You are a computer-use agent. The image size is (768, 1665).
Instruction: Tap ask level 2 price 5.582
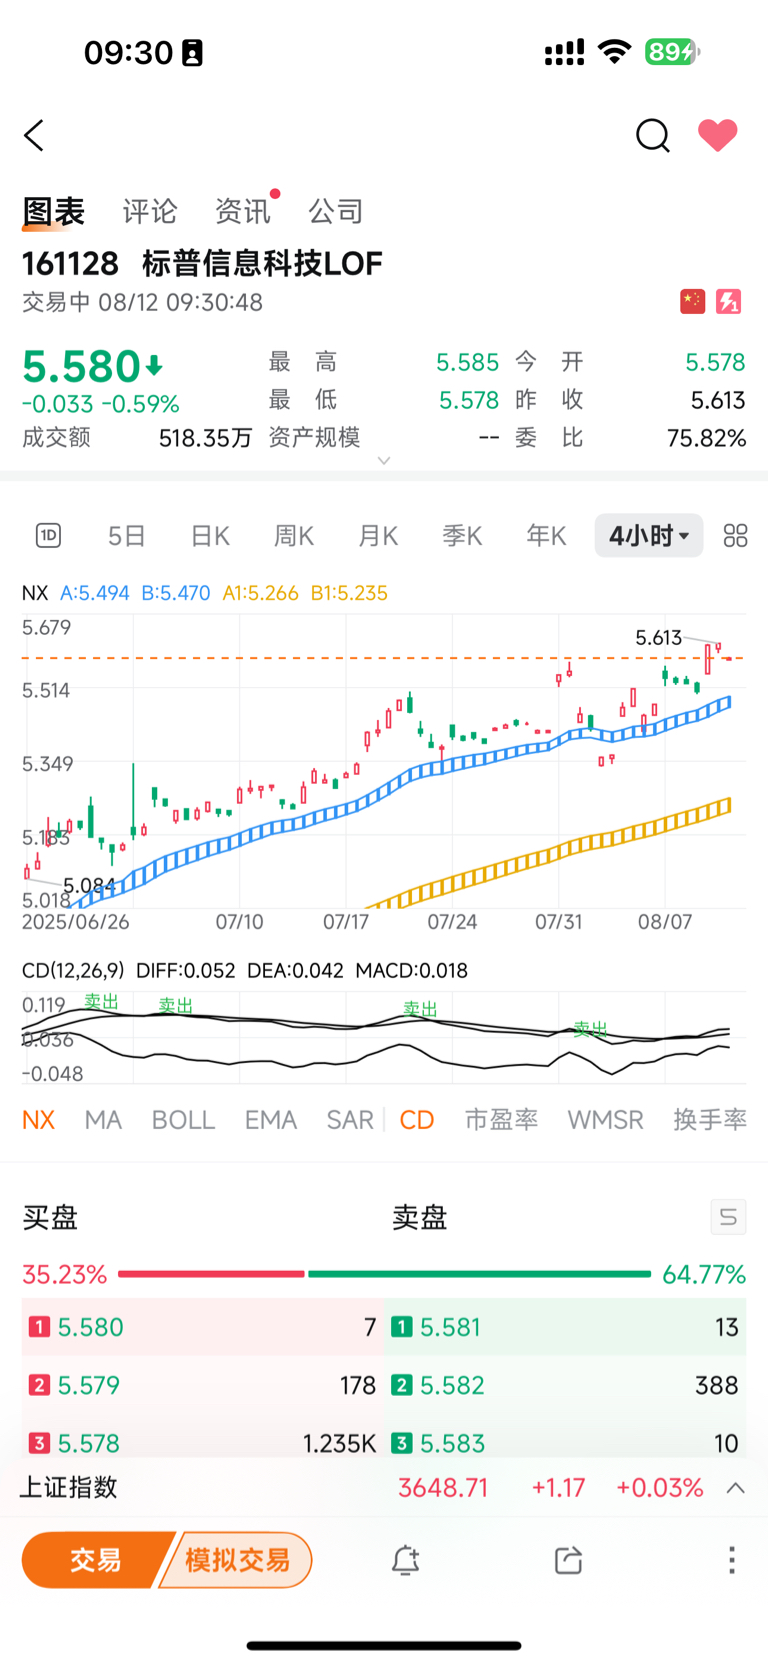coord(452,1385)
